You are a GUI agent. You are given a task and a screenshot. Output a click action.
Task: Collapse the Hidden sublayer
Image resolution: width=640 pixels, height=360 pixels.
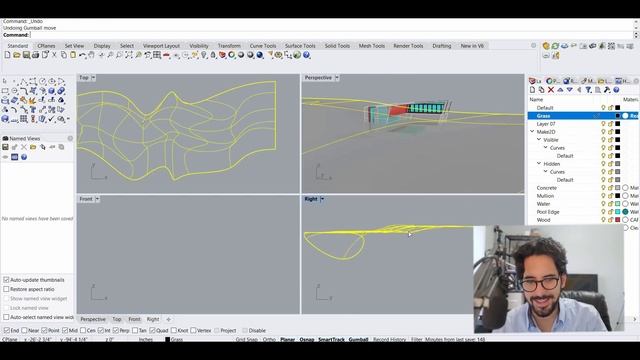[x=539, y=164]
